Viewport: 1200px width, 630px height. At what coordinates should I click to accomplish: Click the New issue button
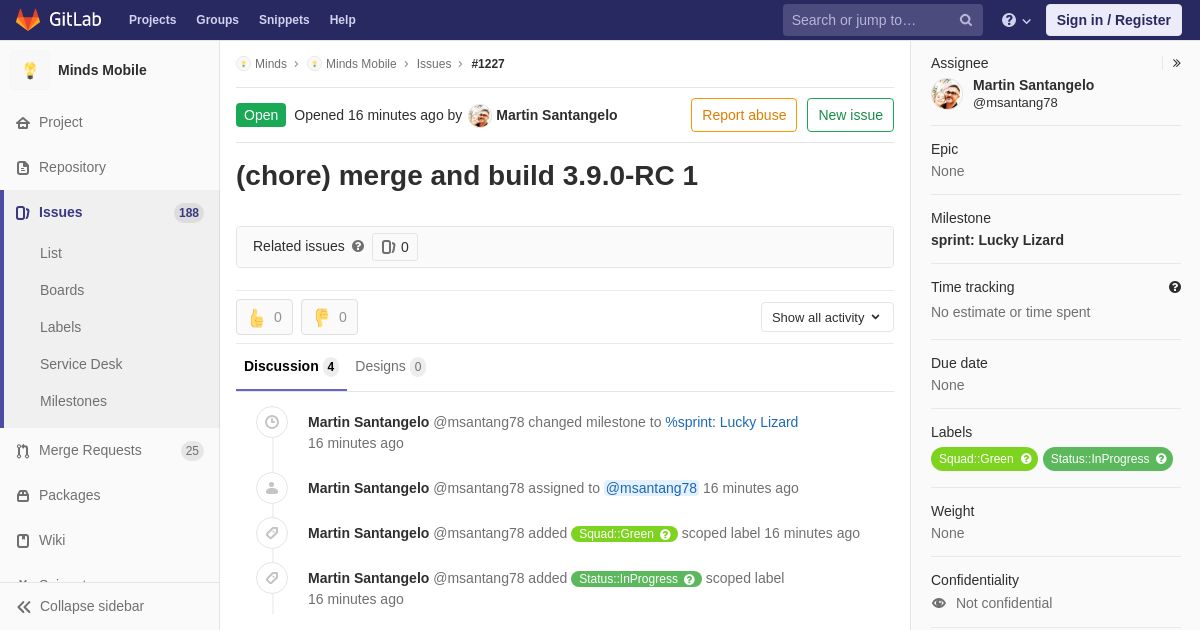coord(850,115)
